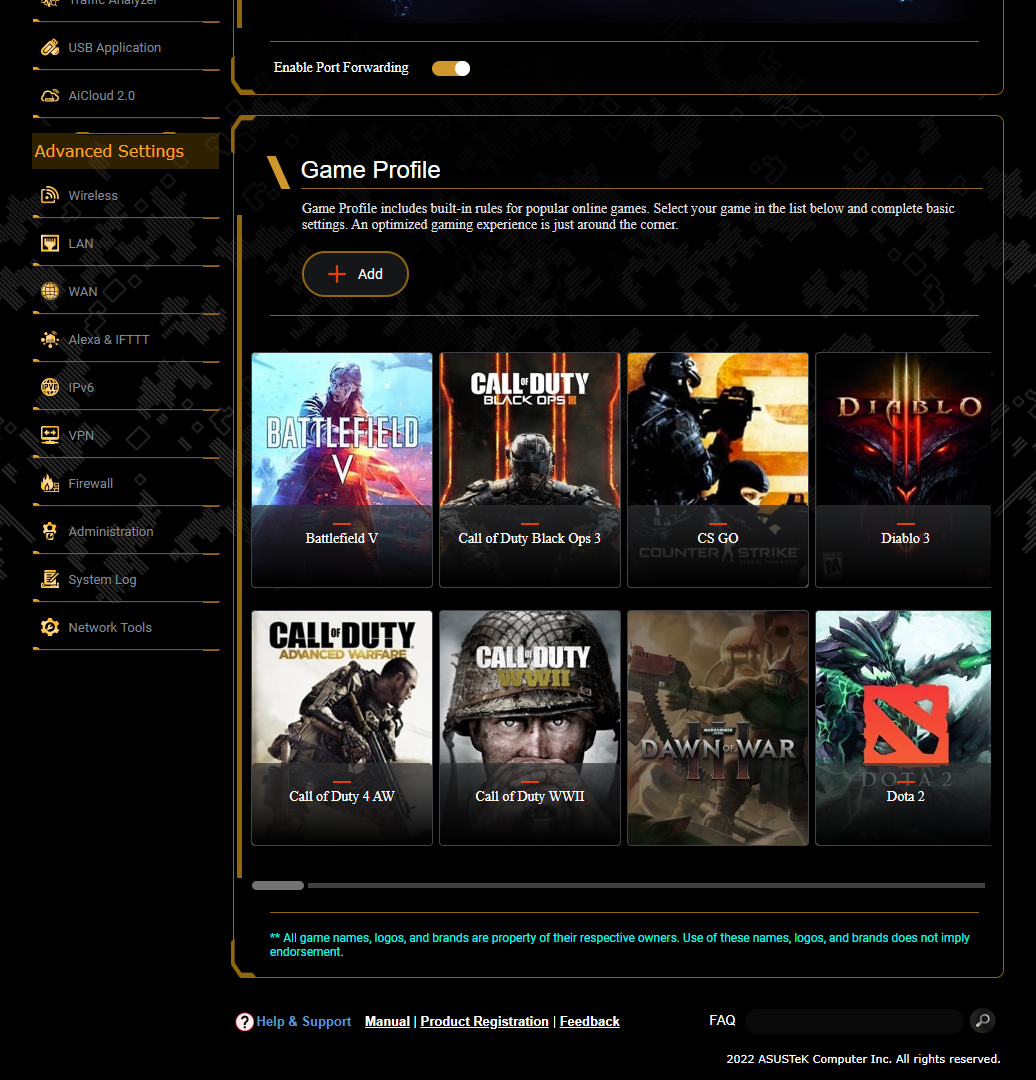Click the Game Profile heading text
Viewport: 1036px width, 1080px height.
click(371, 170)
